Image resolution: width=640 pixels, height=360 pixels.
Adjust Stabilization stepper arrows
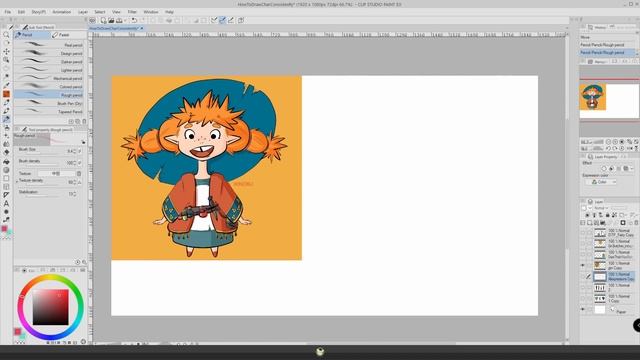click(x=75, y=194)
